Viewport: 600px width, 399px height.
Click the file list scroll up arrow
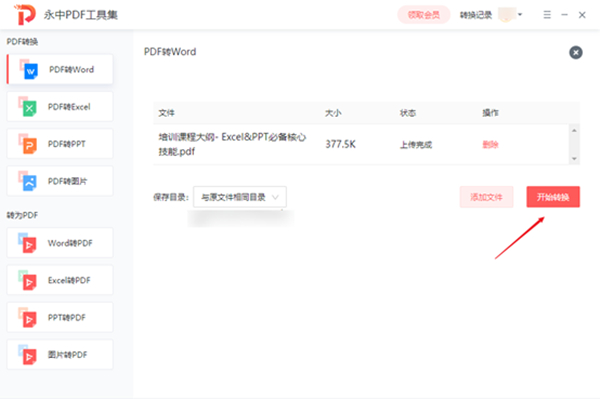pos(574,131)
